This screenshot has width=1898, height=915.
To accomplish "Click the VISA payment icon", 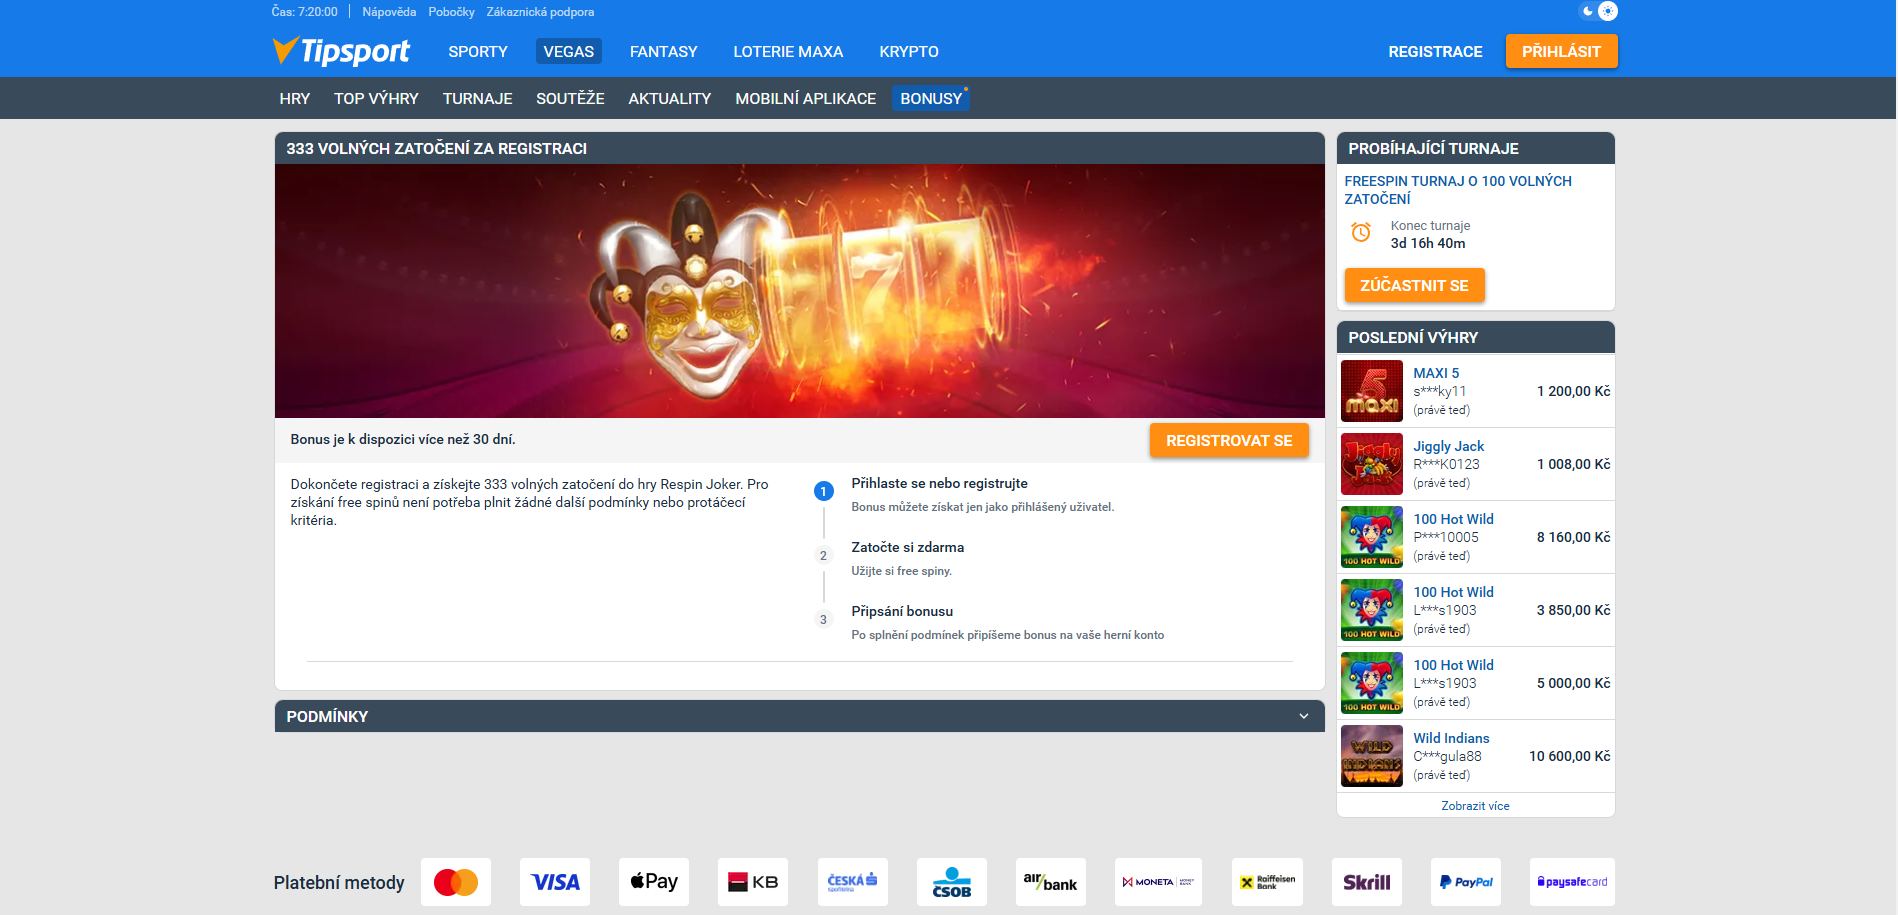I will coord(555,882).
